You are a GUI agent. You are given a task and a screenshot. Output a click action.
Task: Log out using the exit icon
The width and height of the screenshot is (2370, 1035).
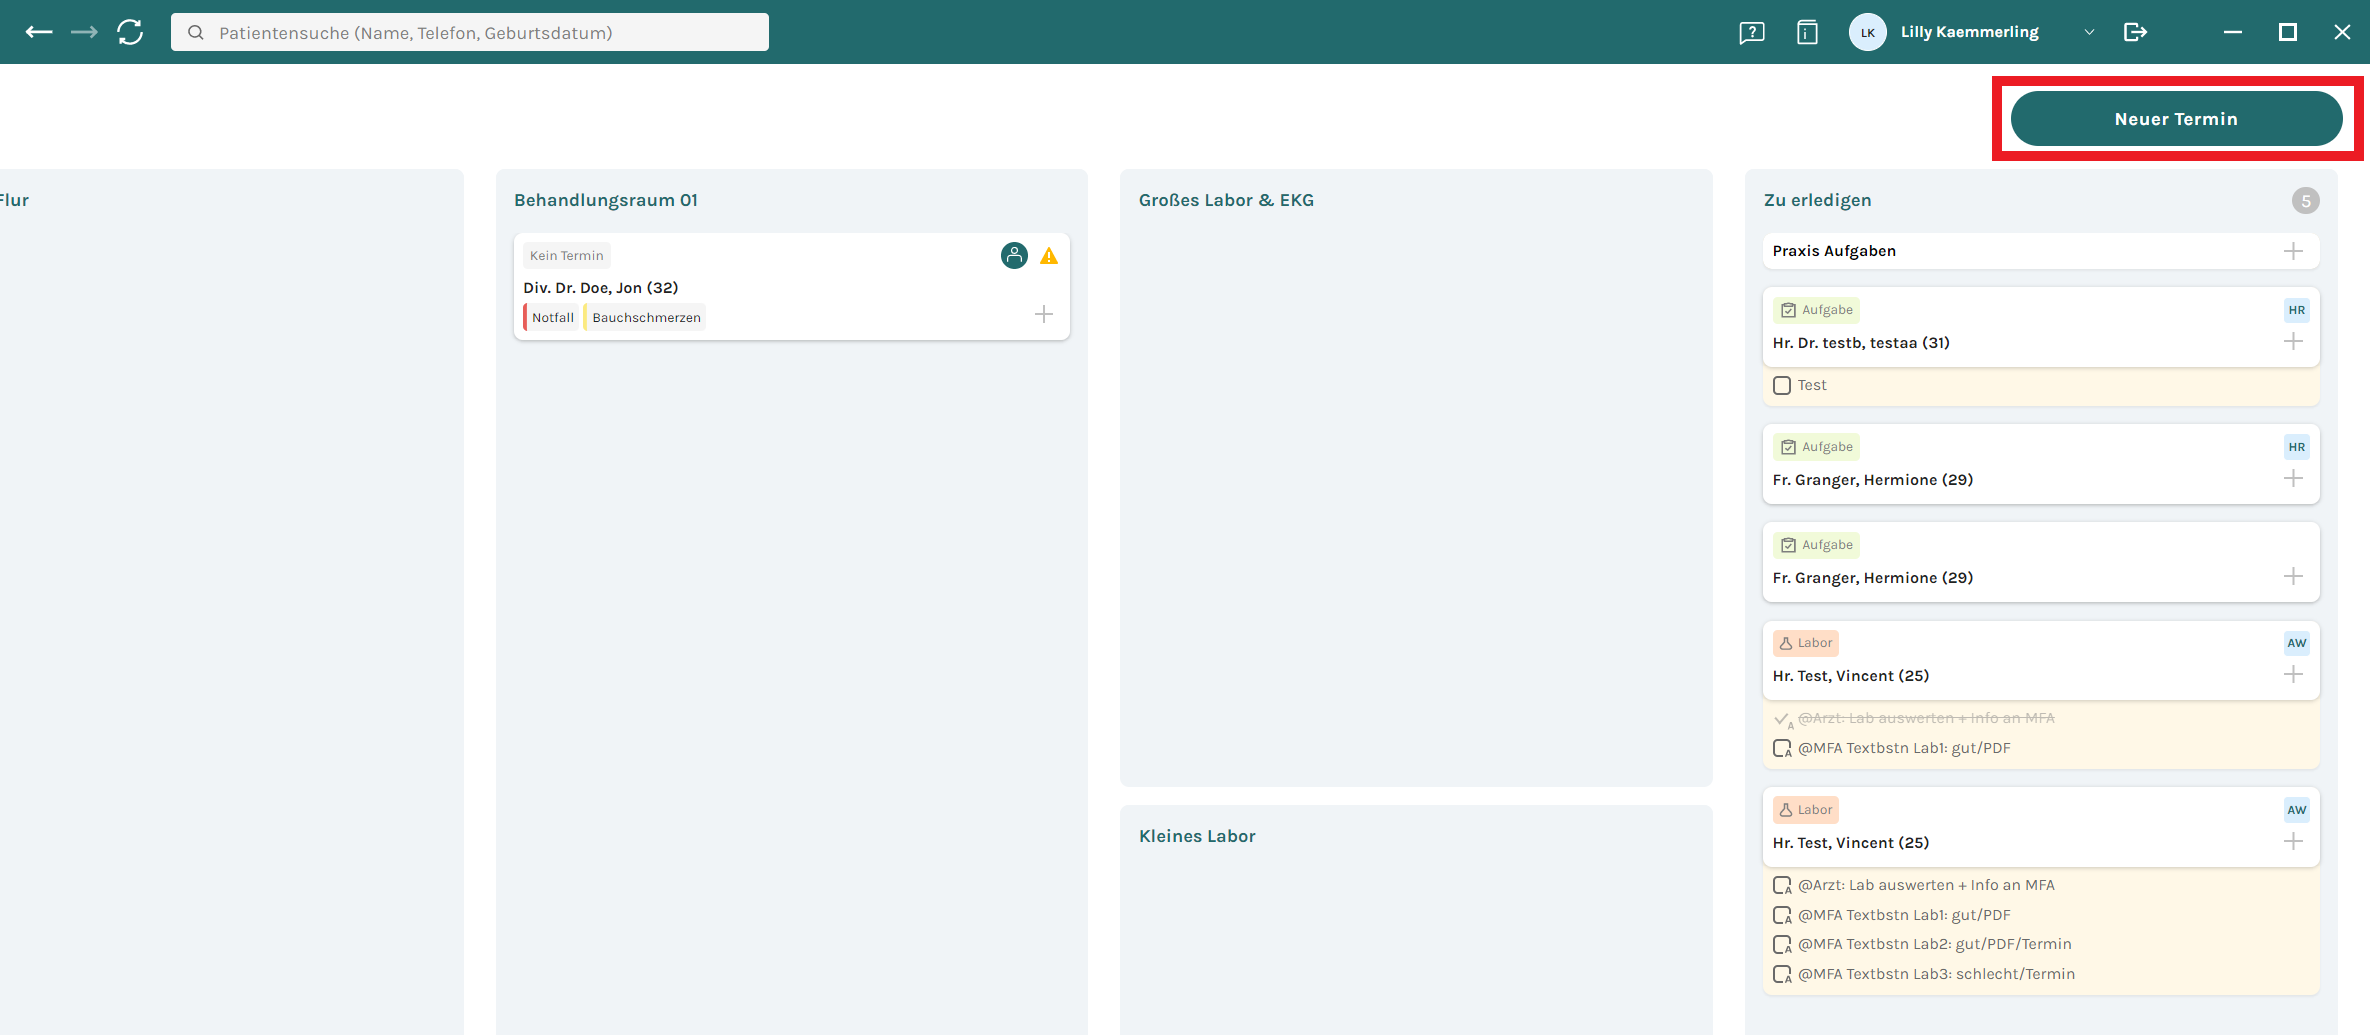point(2135,32)
